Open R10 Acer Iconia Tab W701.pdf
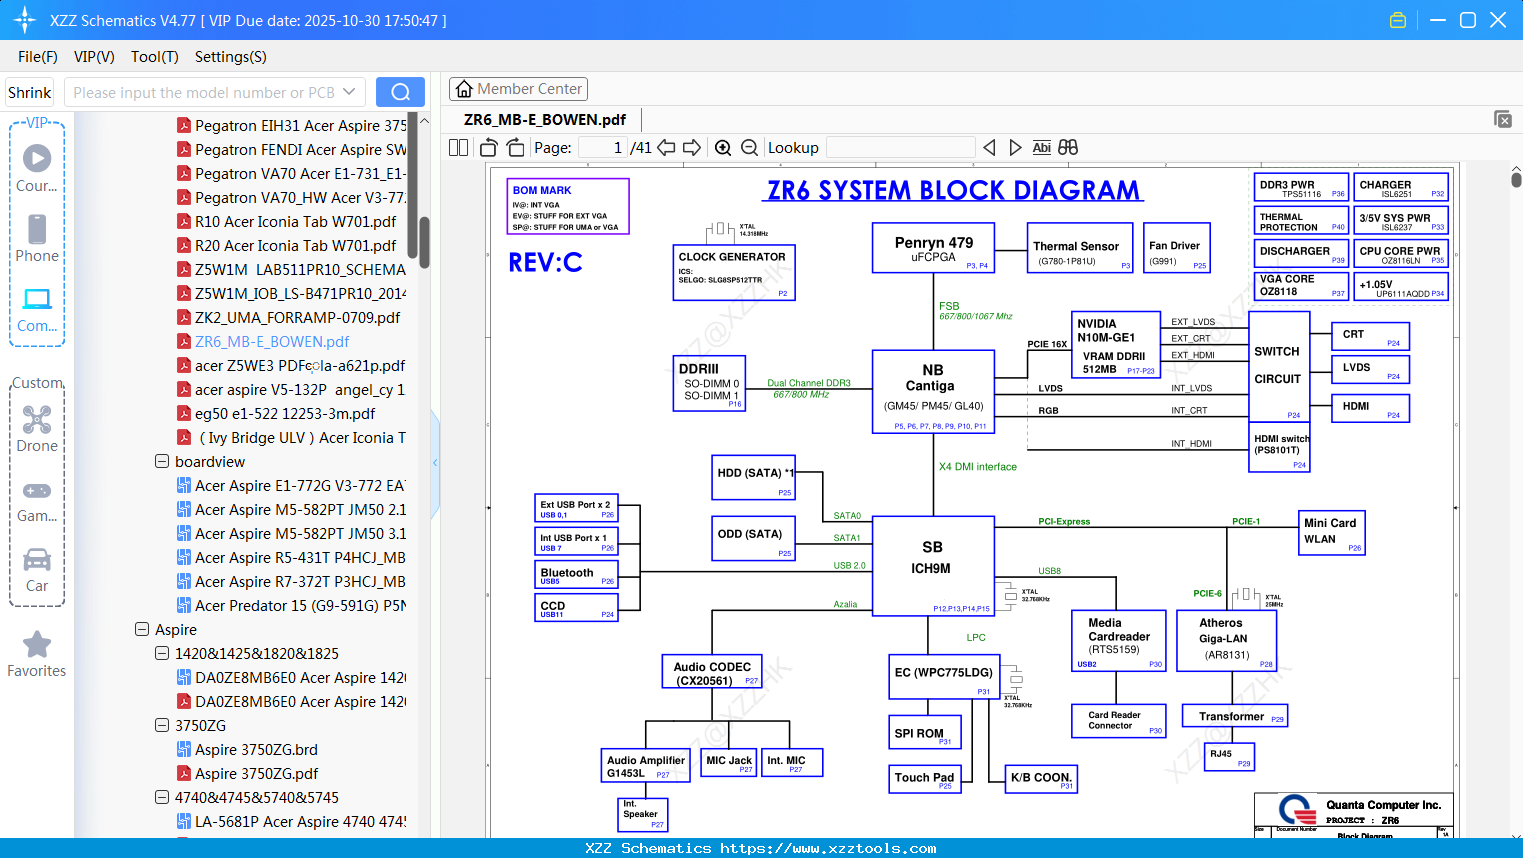 (x=296, y=221)
